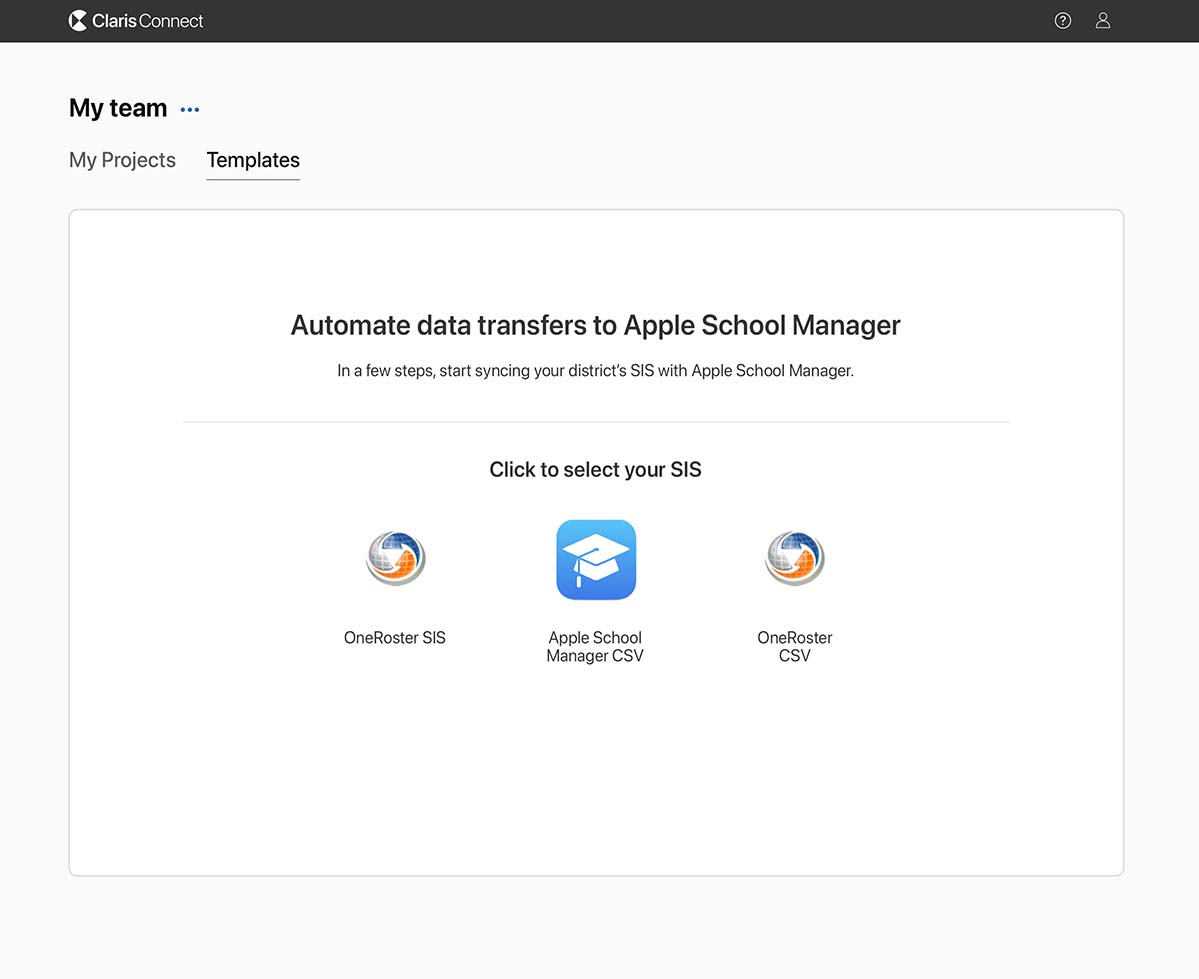The width and height of the screenshot is (1199, 979).
Task: Open the My team options ellipsis
Action: (190, 109)
